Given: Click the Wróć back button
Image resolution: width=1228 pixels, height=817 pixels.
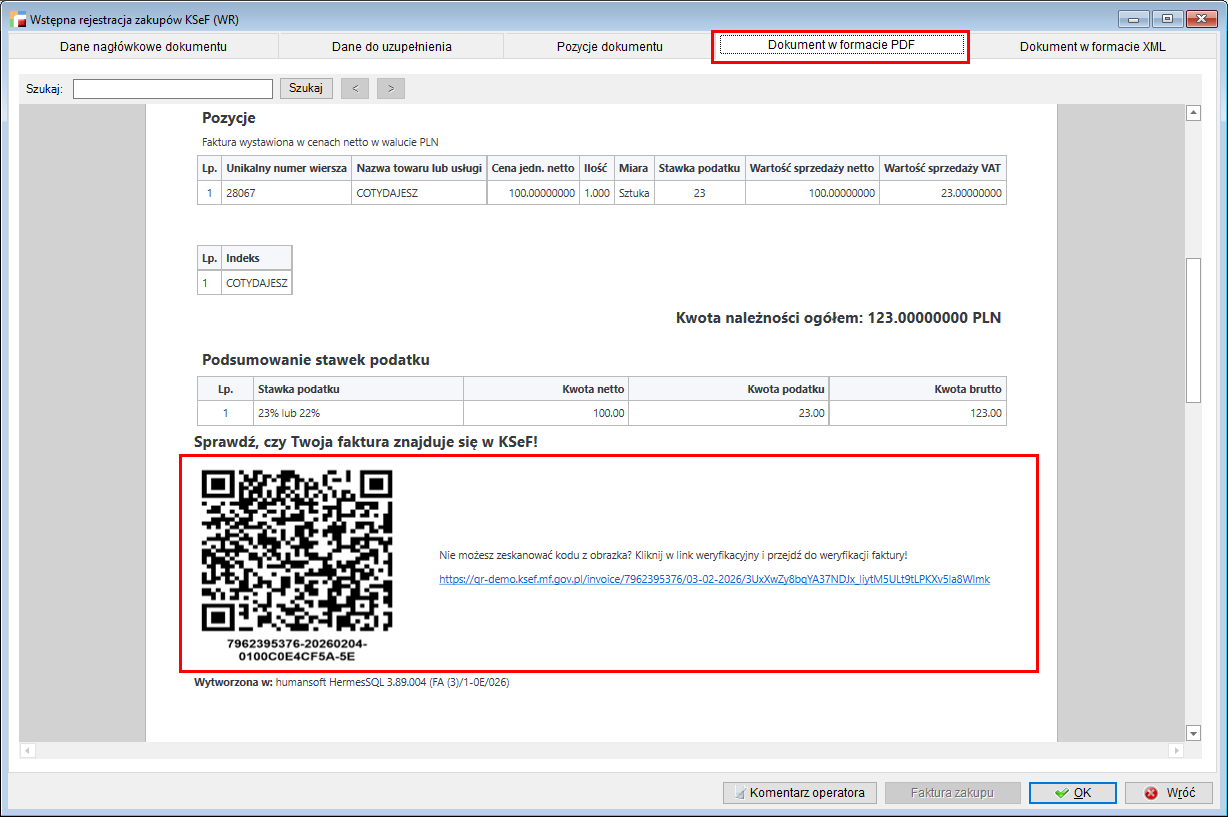Looking at the screenshot, I should tap(1168, 793).
